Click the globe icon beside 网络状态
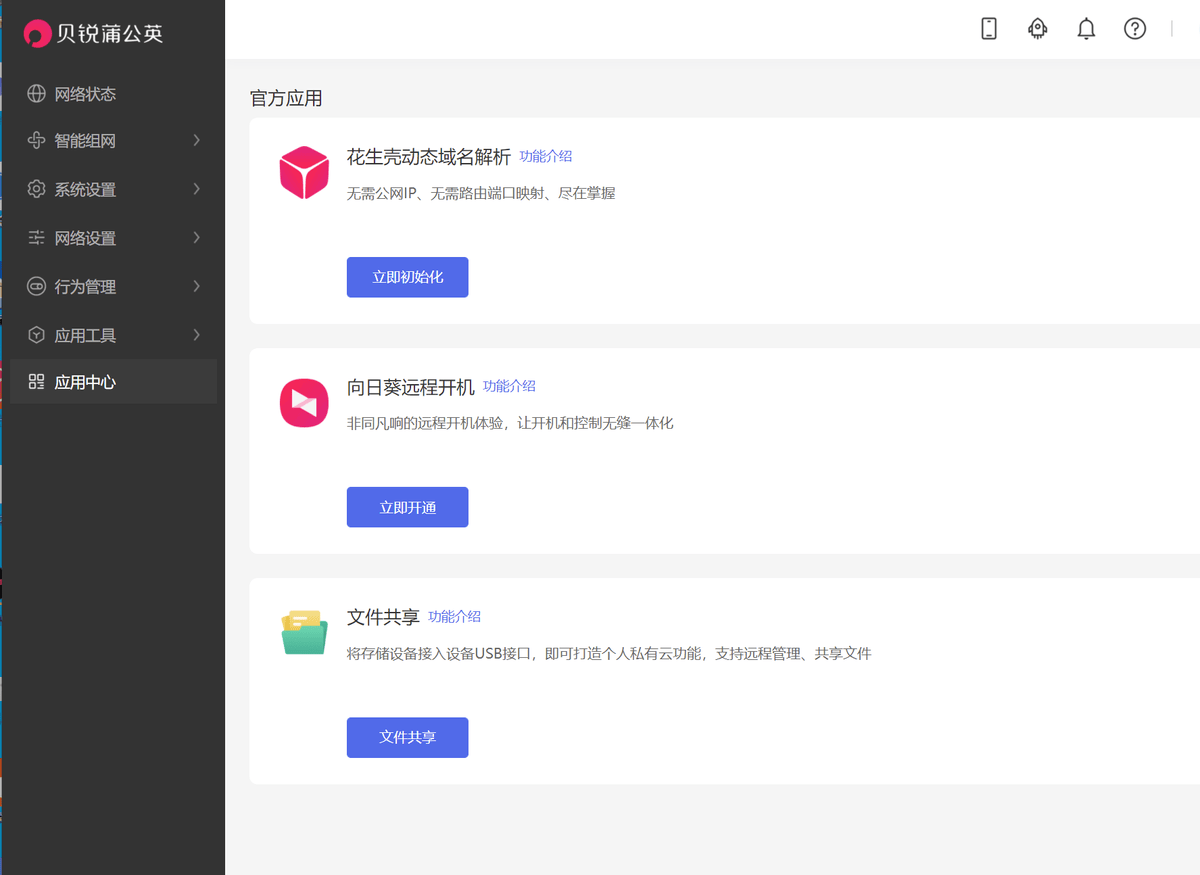Screen dimensions: 1200x875 [37, 94]
